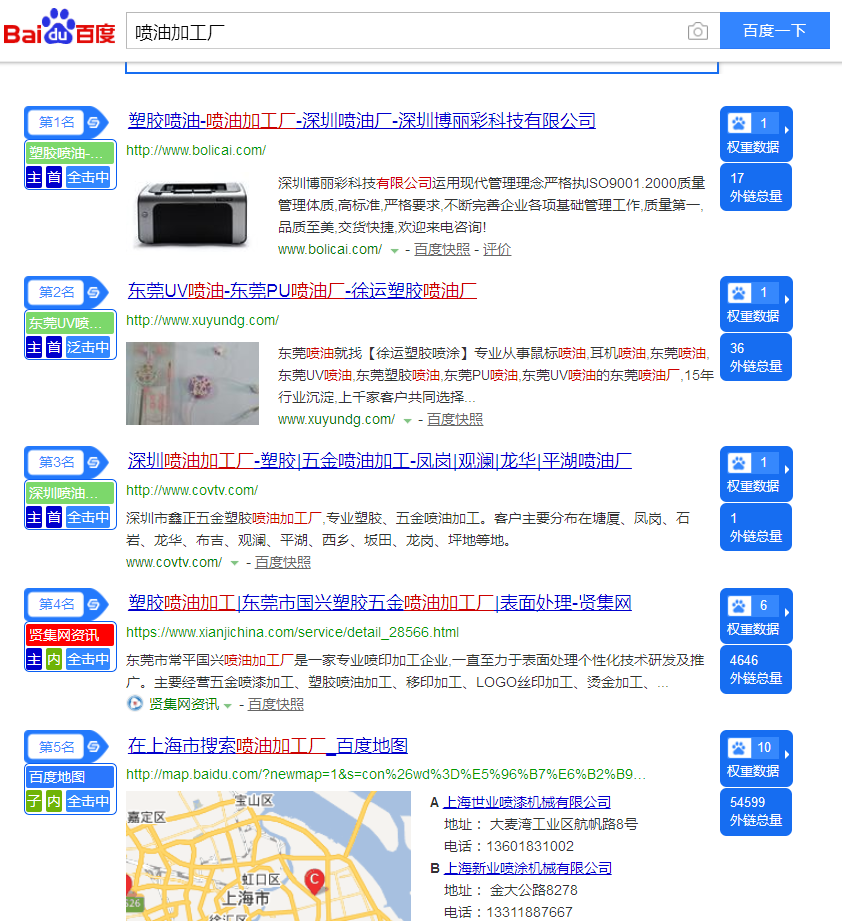Open the dropdown arrow next to 贤集网资讯

point(227,705)
